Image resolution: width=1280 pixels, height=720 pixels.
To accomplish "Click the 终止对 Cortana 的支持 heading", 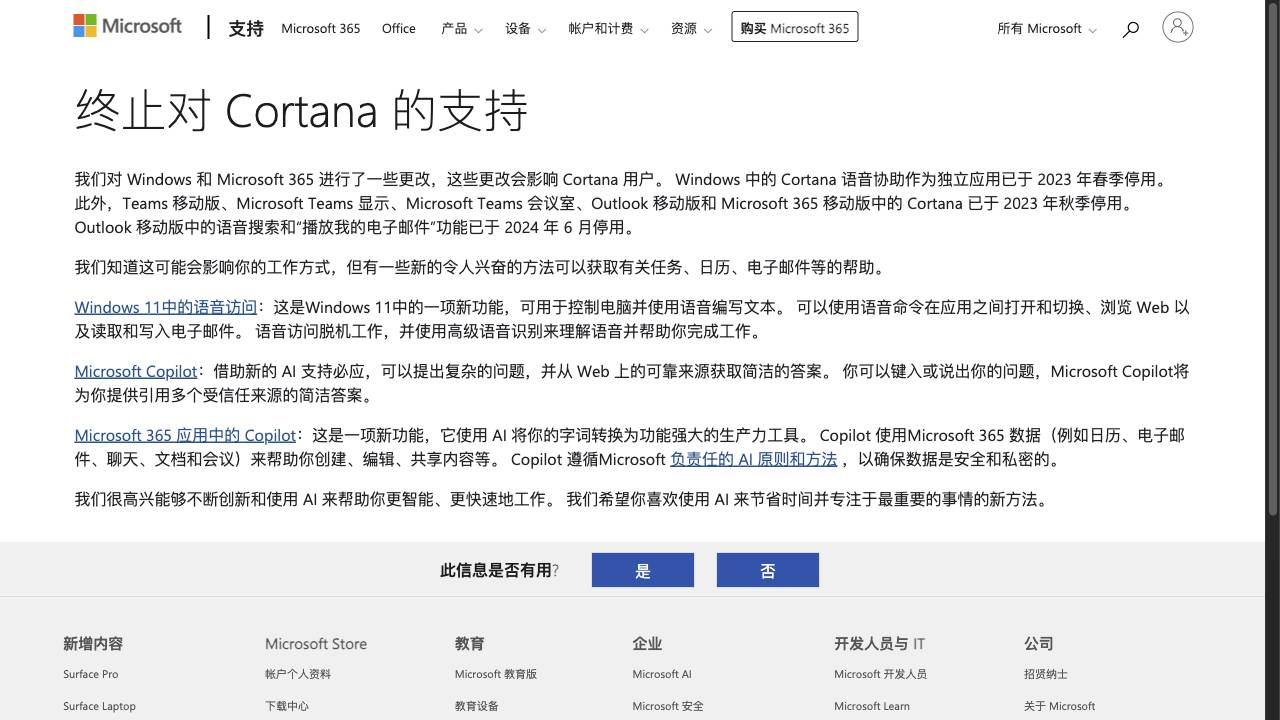I will 301,110.
